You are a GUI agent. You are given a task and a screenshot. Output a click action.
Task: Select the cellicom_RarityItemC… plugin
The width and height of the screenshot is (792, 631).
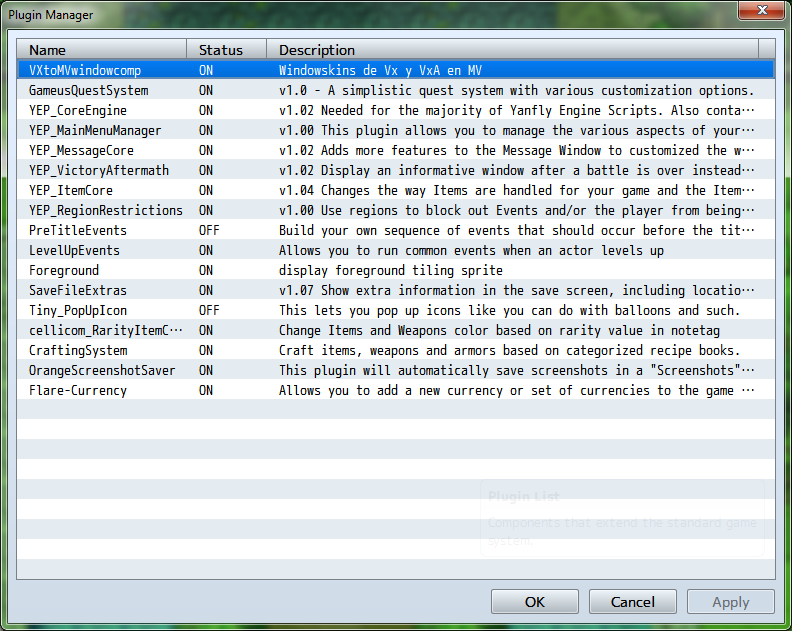395,330
